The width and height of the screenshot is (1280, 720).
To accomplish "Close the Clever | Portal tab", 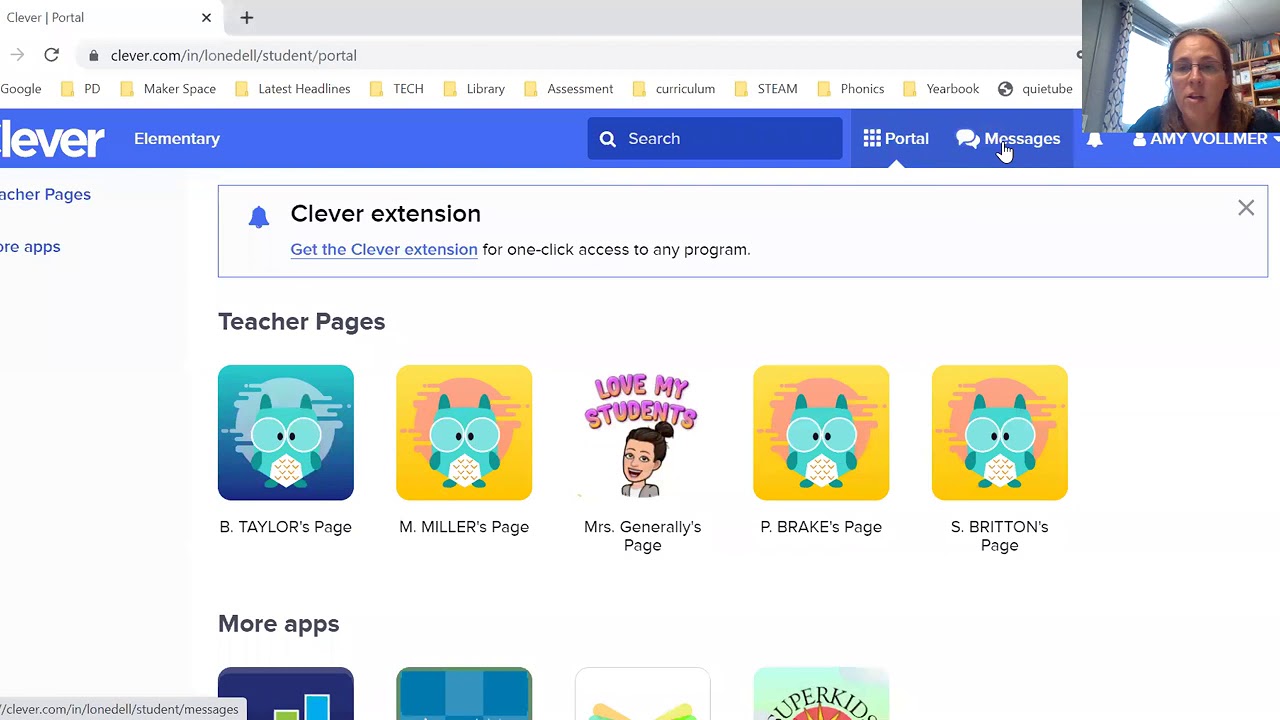I will click(x=206, y=17).
